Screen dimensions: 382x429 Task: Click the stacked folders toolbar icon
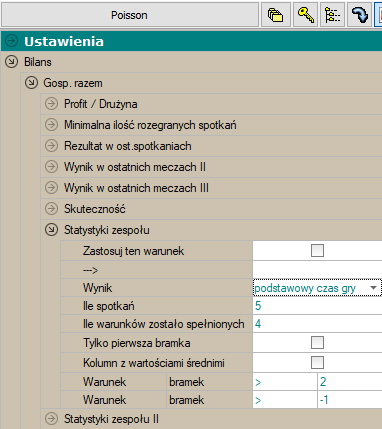click(x=276, y=15)
